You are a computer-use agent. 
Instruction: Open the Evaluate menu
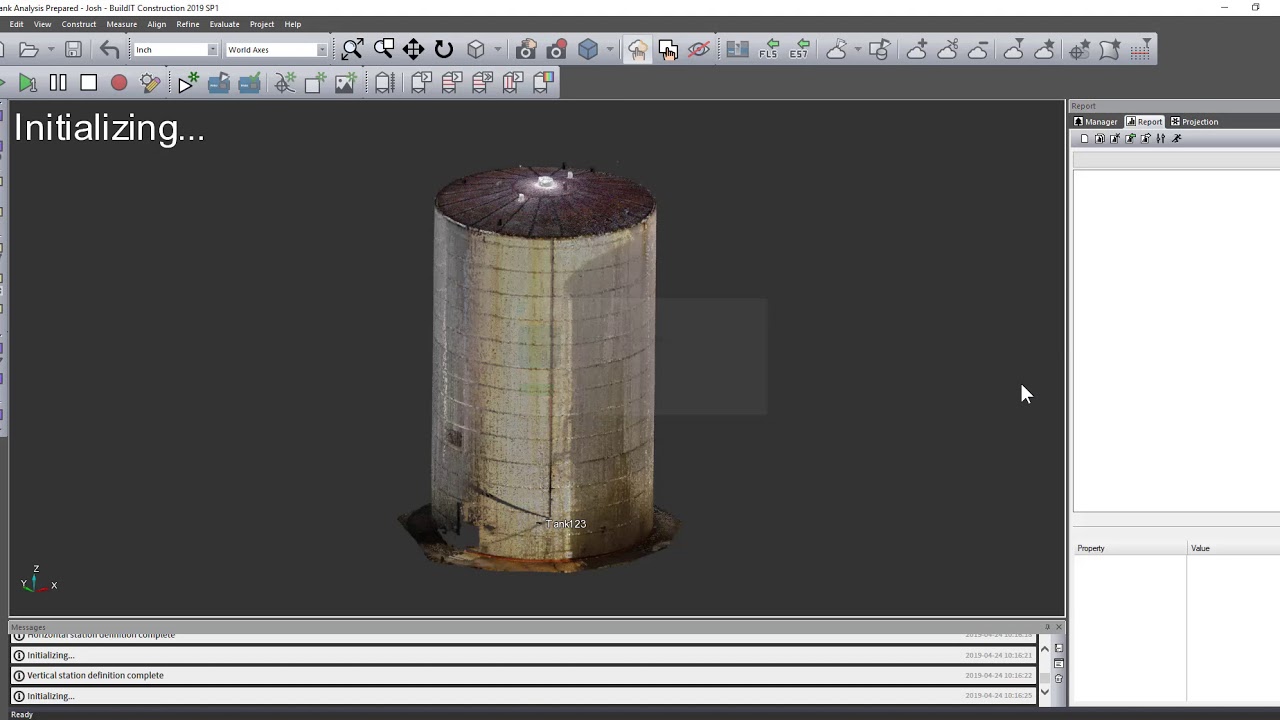tap(224, 24)
